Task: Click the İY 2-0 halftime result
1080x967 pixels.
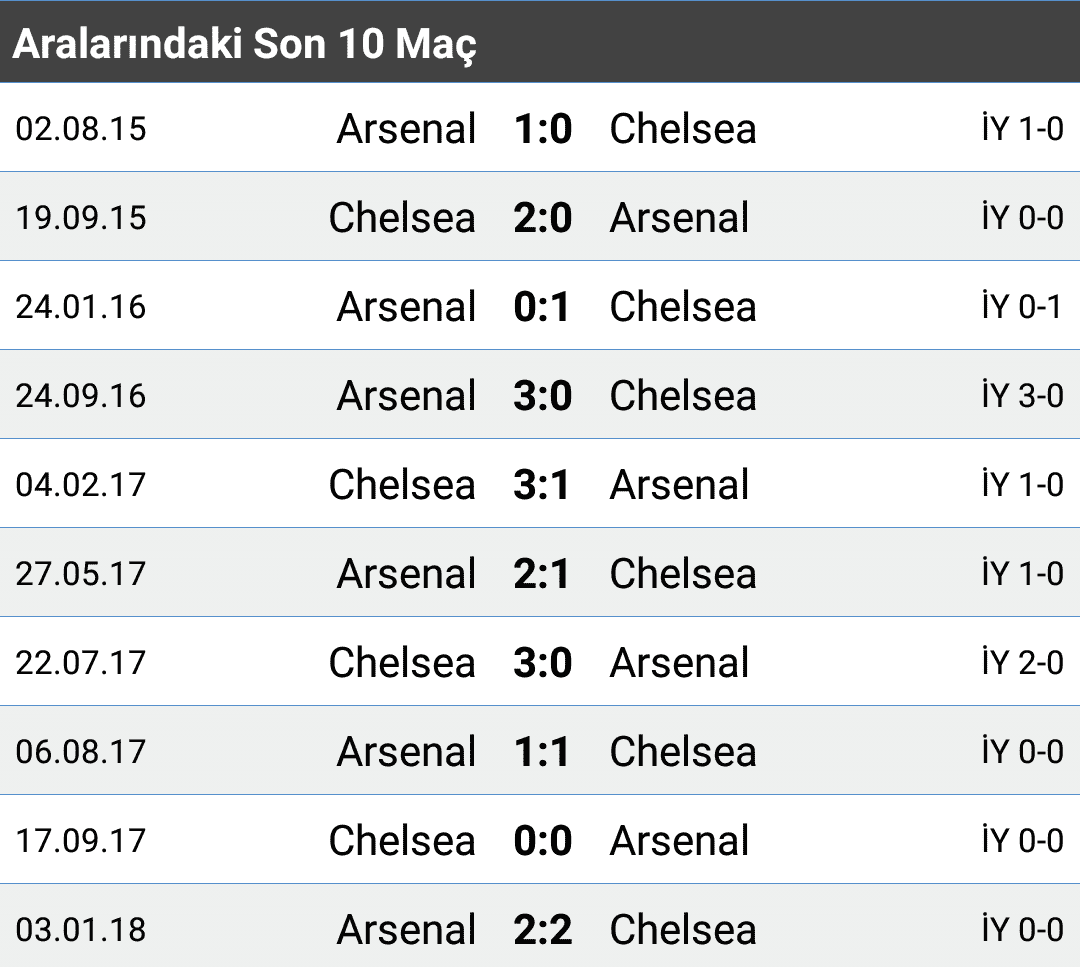Action: (1022, 662)
